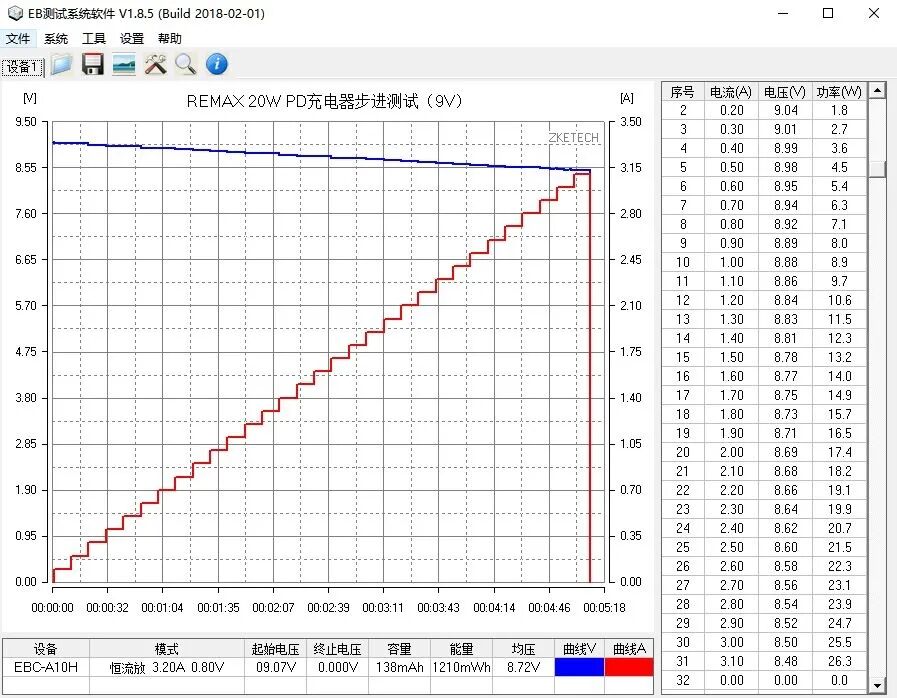897x698 pixels.
Task: Click the table scrollbar down arrow
Action: tap(877, 685)
